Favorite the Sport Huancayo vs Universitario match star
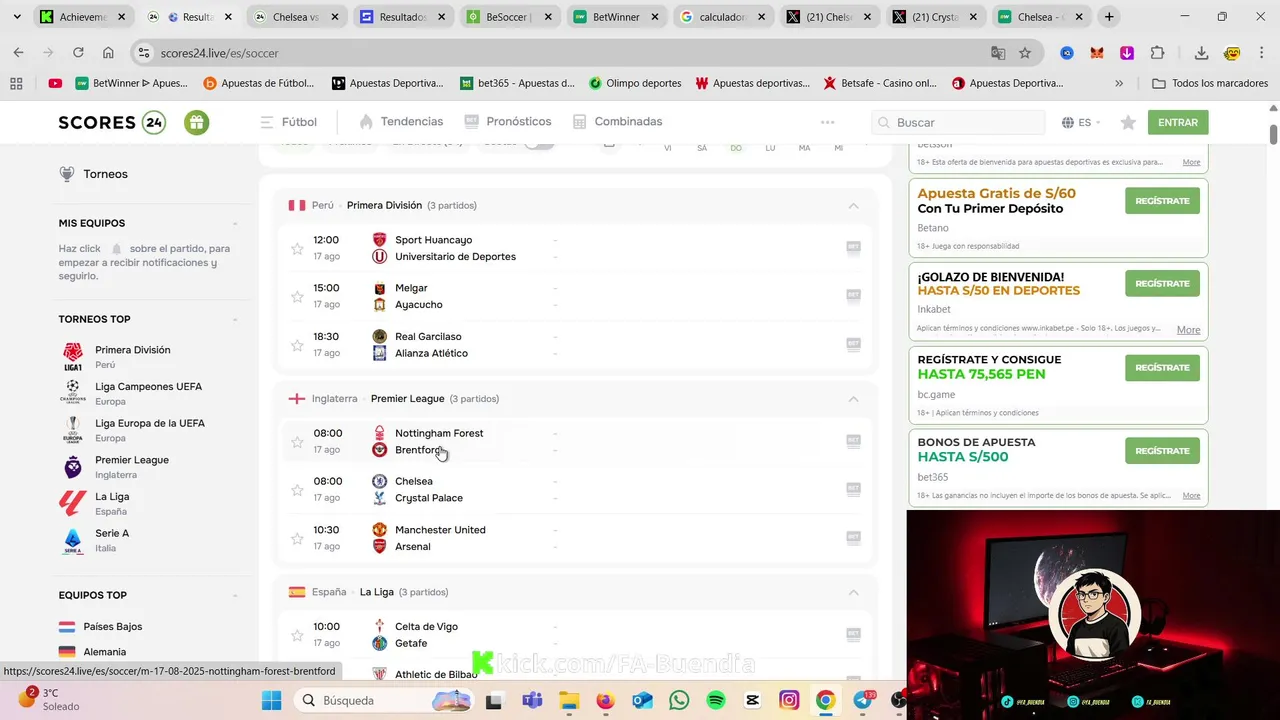Screen dimensions: 1280x720 [297, 249]
